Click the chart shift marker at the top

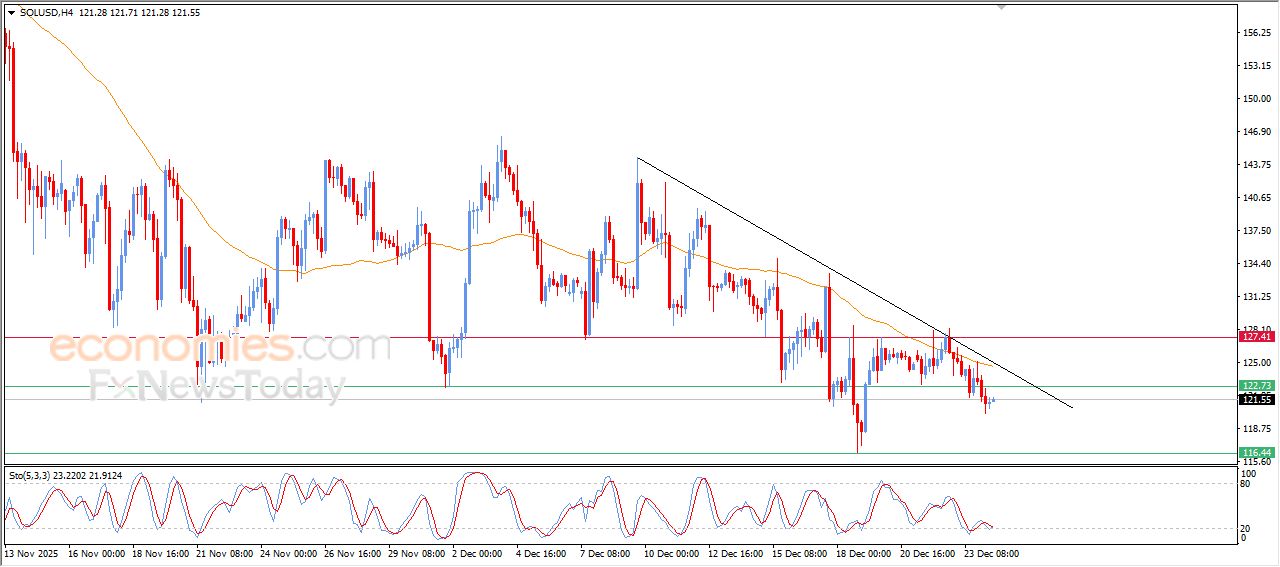[x=1002, y=7]
